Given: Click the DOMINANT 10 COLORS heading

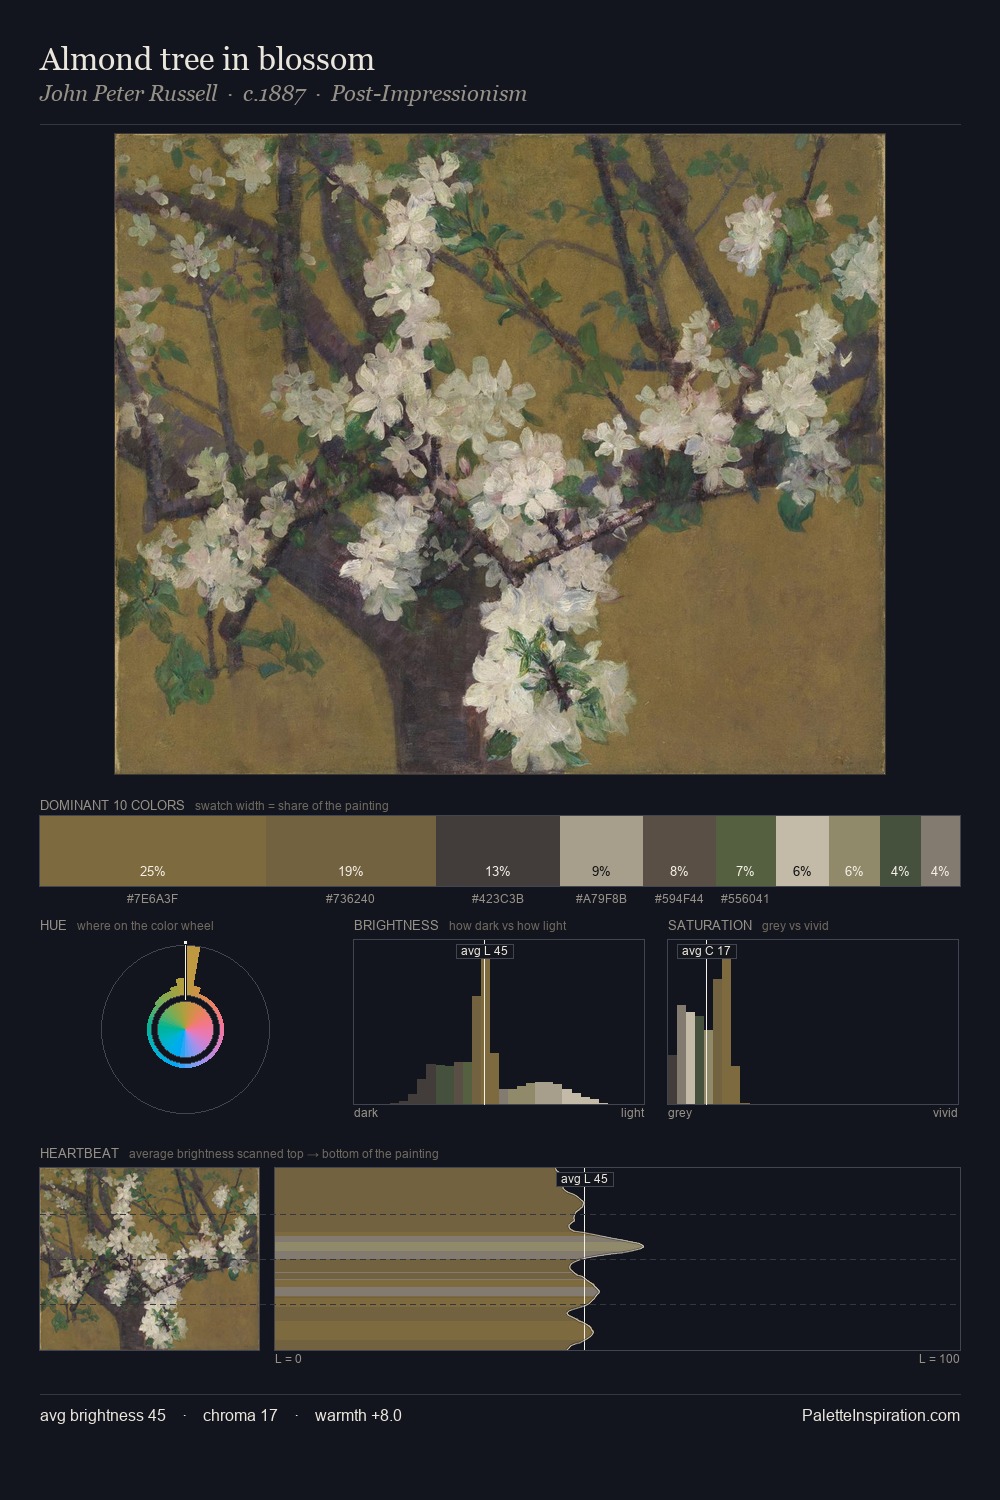Looking at the screenshot, I should 112,805.
